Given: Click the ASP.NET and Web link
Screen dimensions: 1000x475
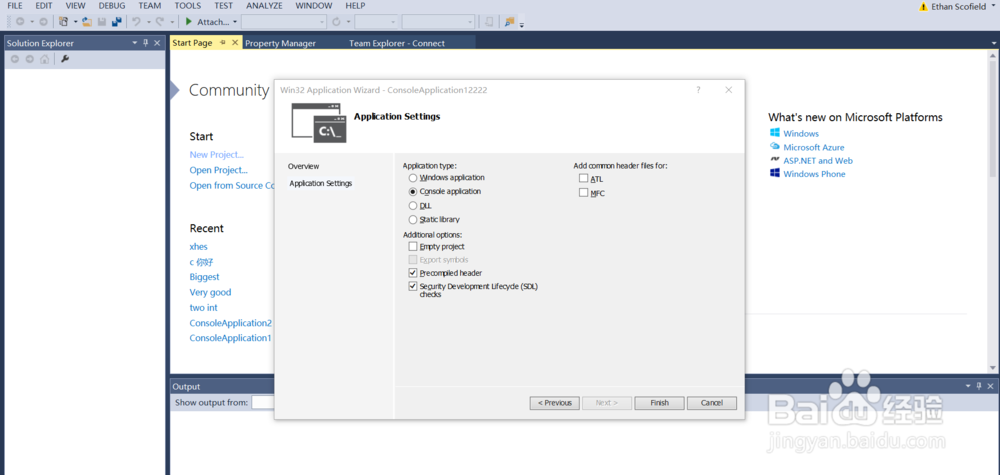Looking at the screenshot, I should (x=818, y=161).
